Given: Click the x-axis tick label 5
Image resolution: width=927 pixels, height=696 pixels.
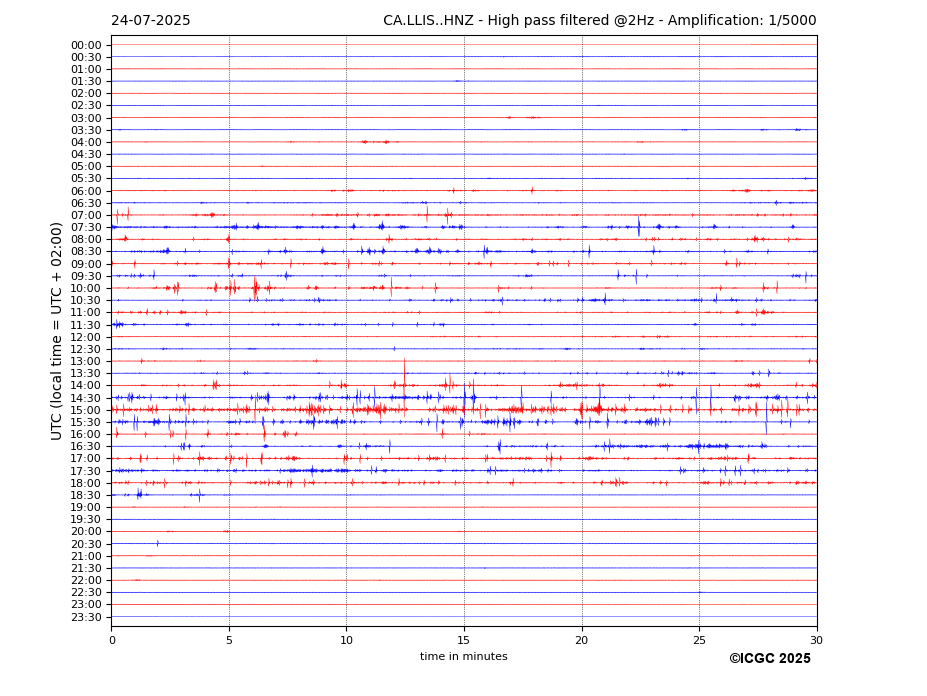Looking at the screenshot, I should (229, 640).
